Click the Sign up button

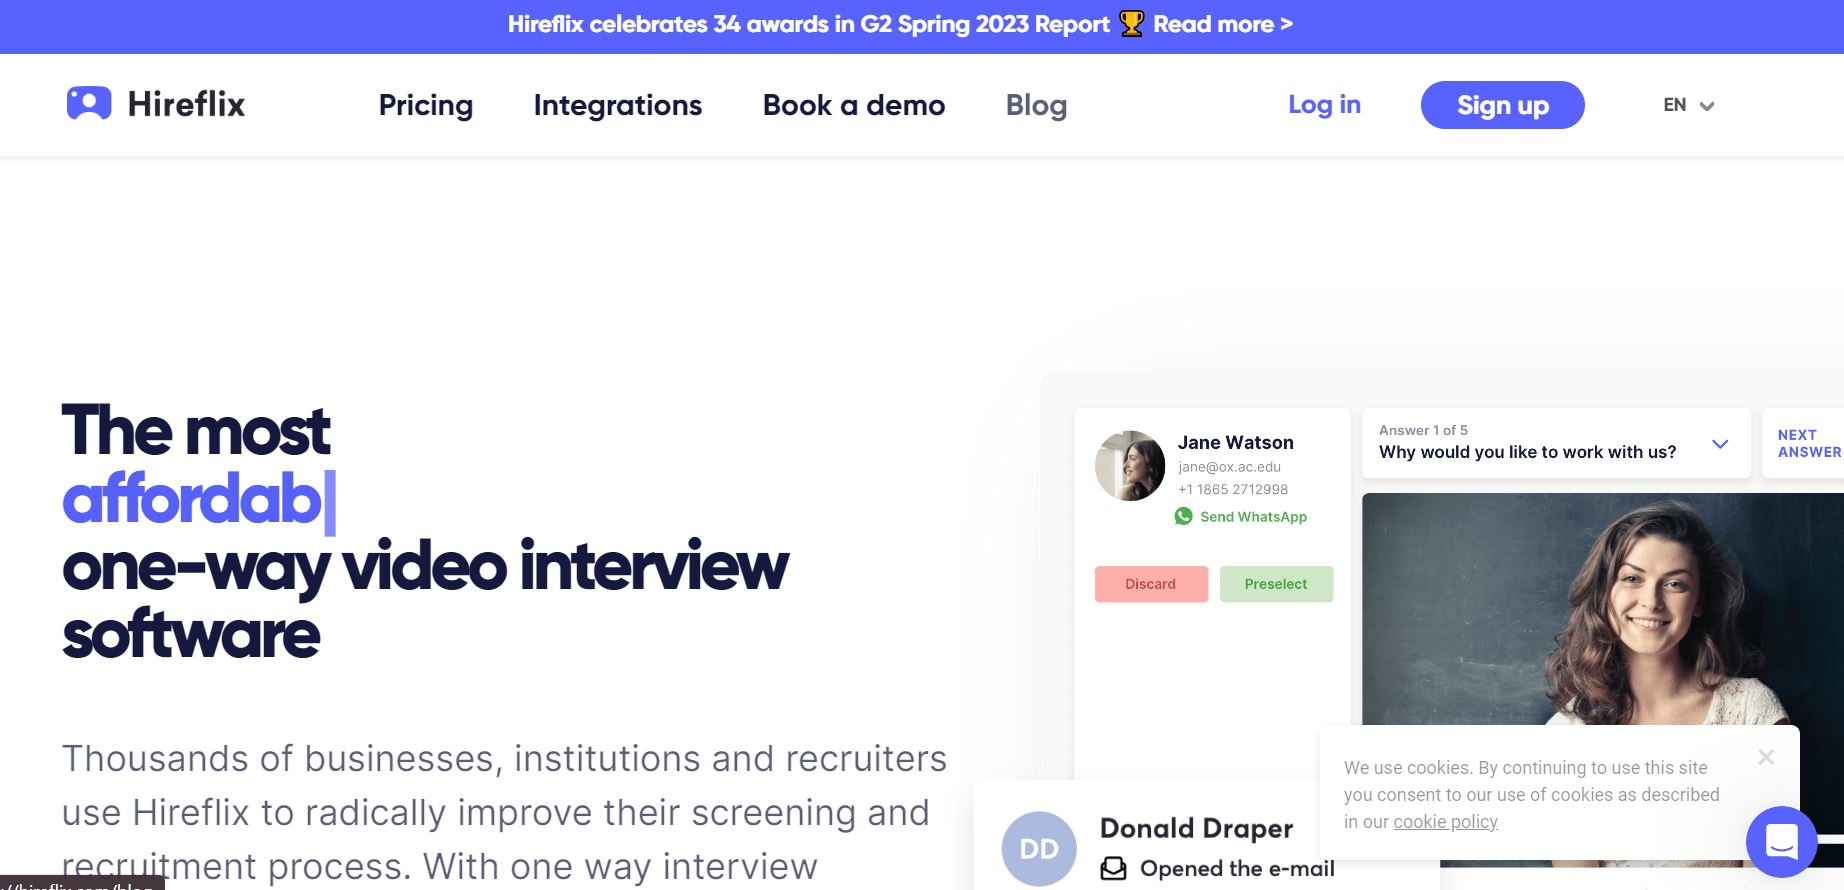tap(1502, 105)
